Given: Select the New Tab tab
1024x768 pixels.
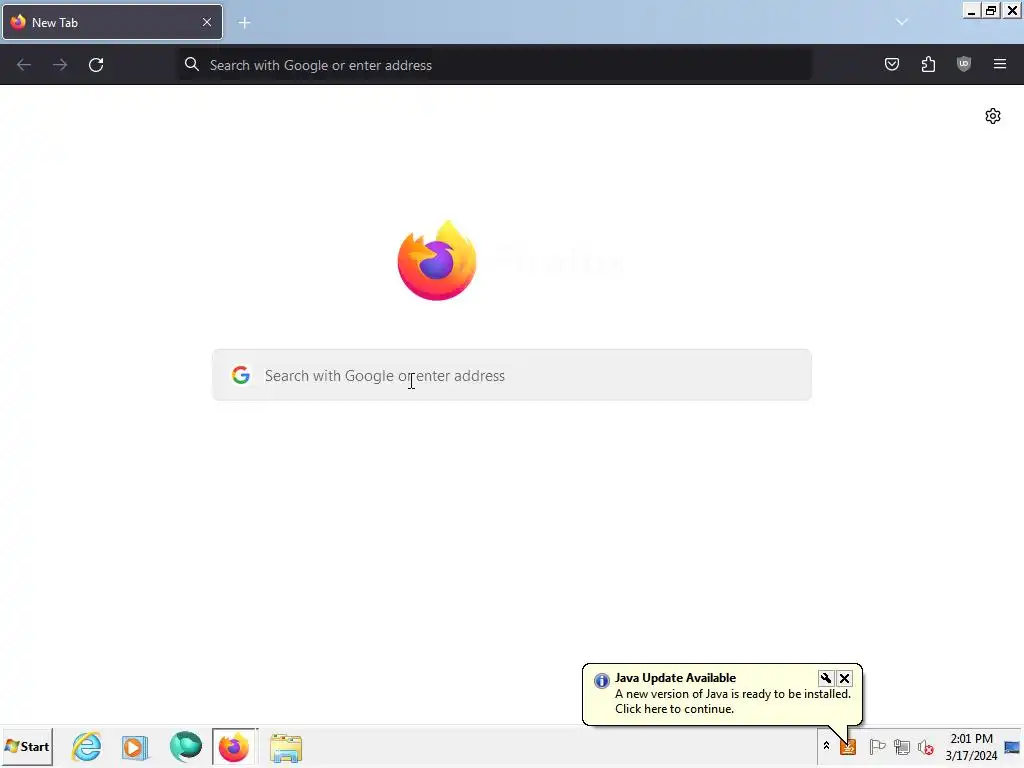Looking at the screenshot, I should coord(112,22).
